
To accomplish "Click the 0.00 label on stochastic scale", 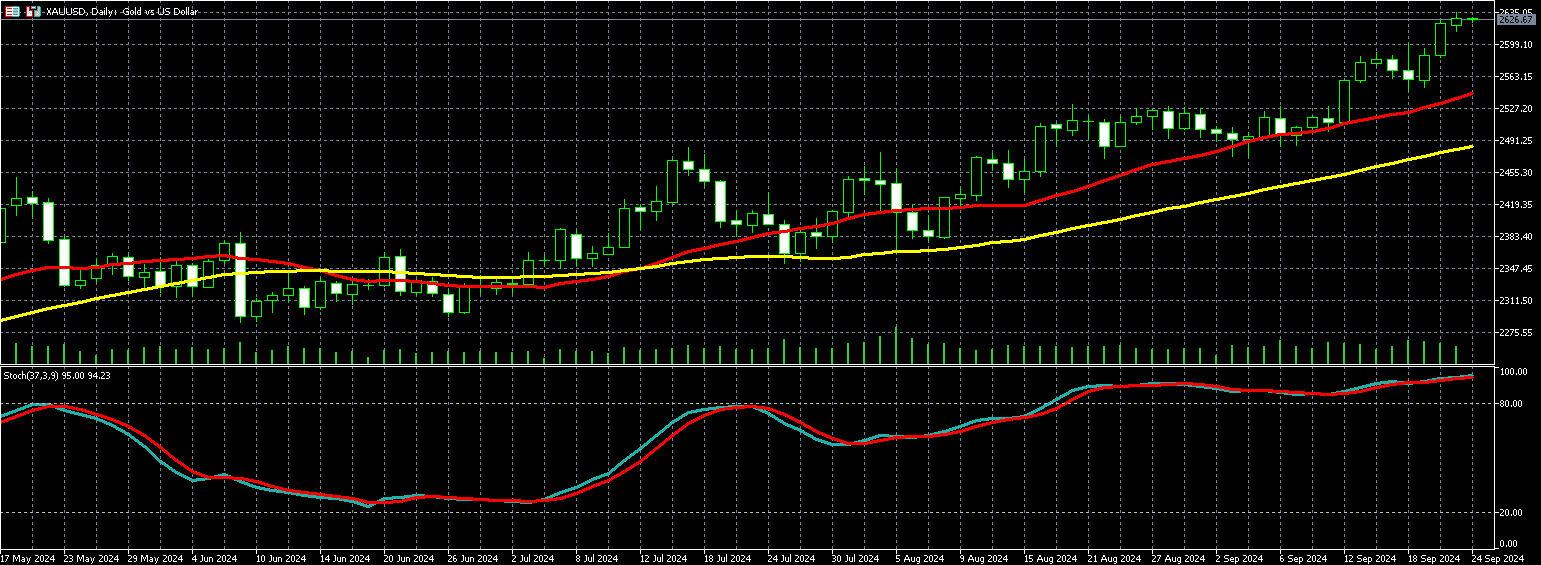I will tap(1510, 544).
